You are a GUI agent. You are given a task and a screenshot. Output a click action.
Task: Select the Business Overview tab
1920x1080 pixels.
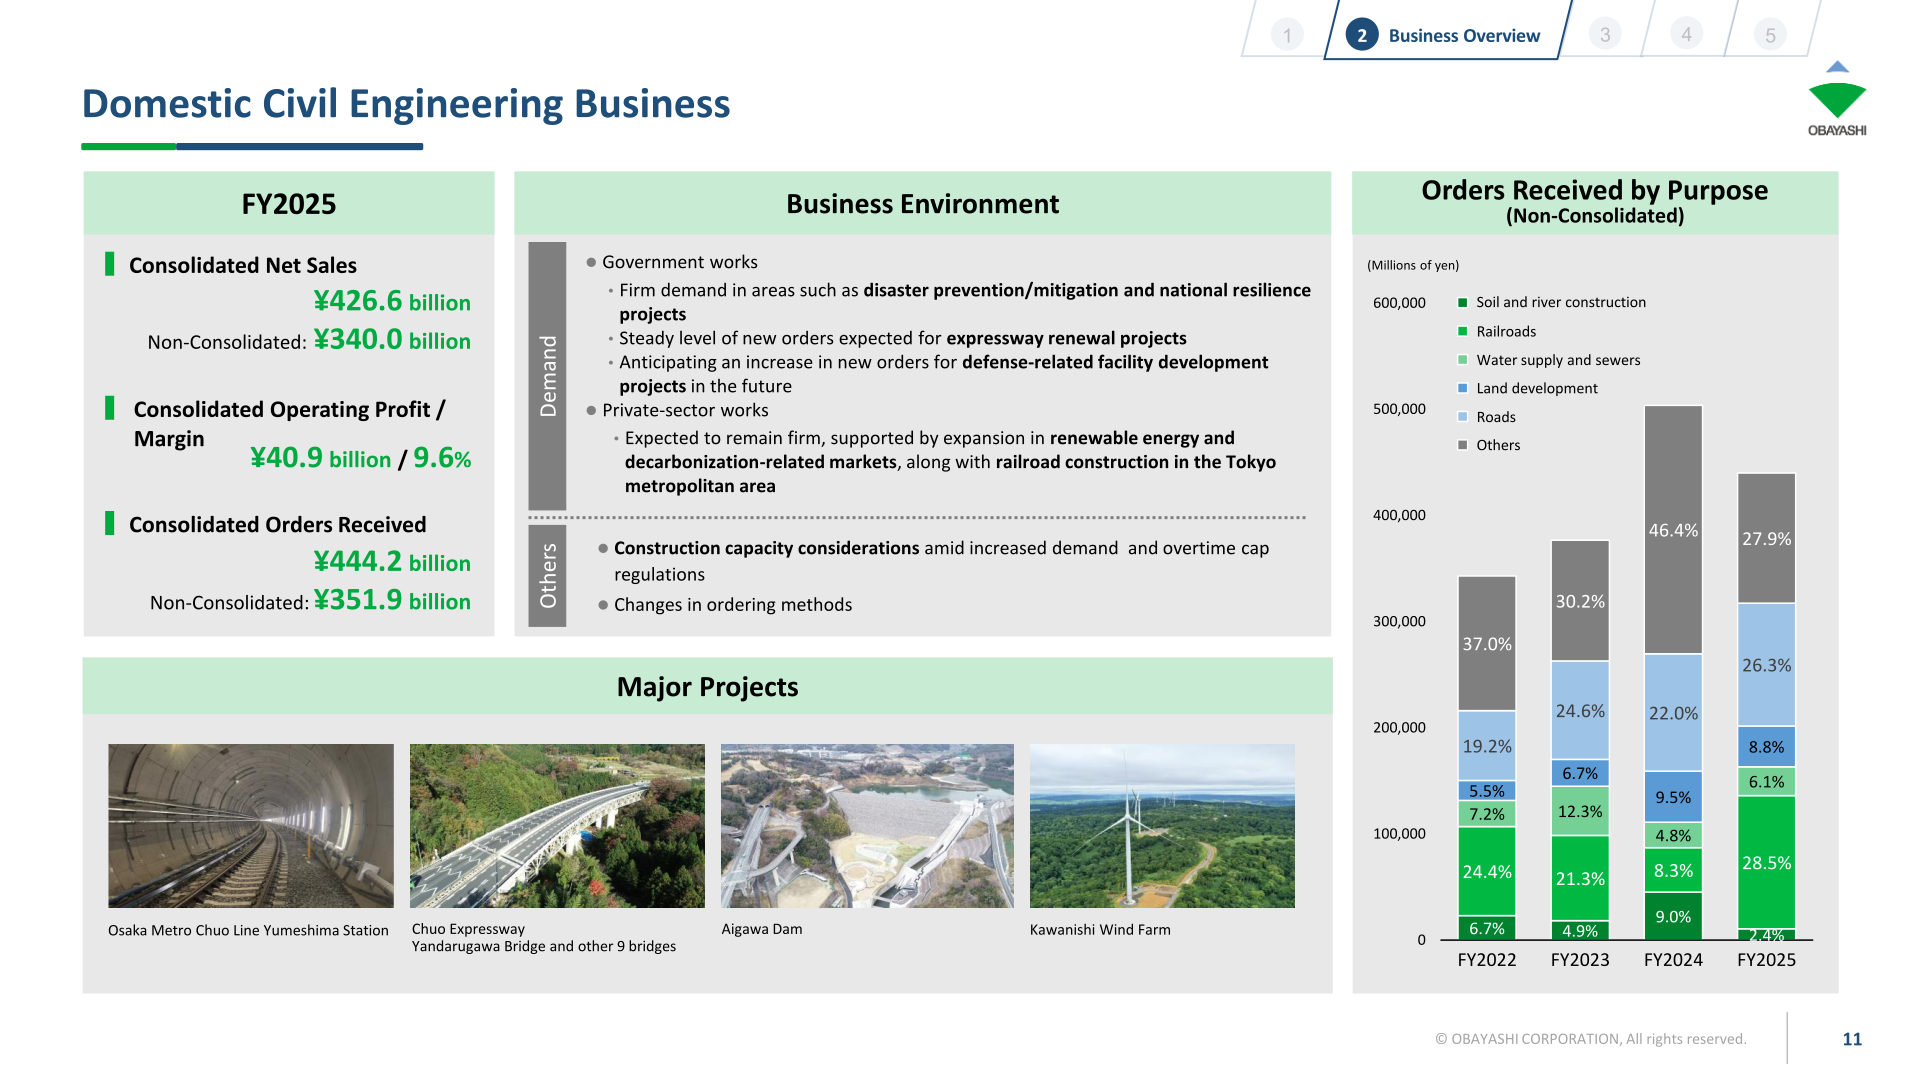tap(1447, 35)
